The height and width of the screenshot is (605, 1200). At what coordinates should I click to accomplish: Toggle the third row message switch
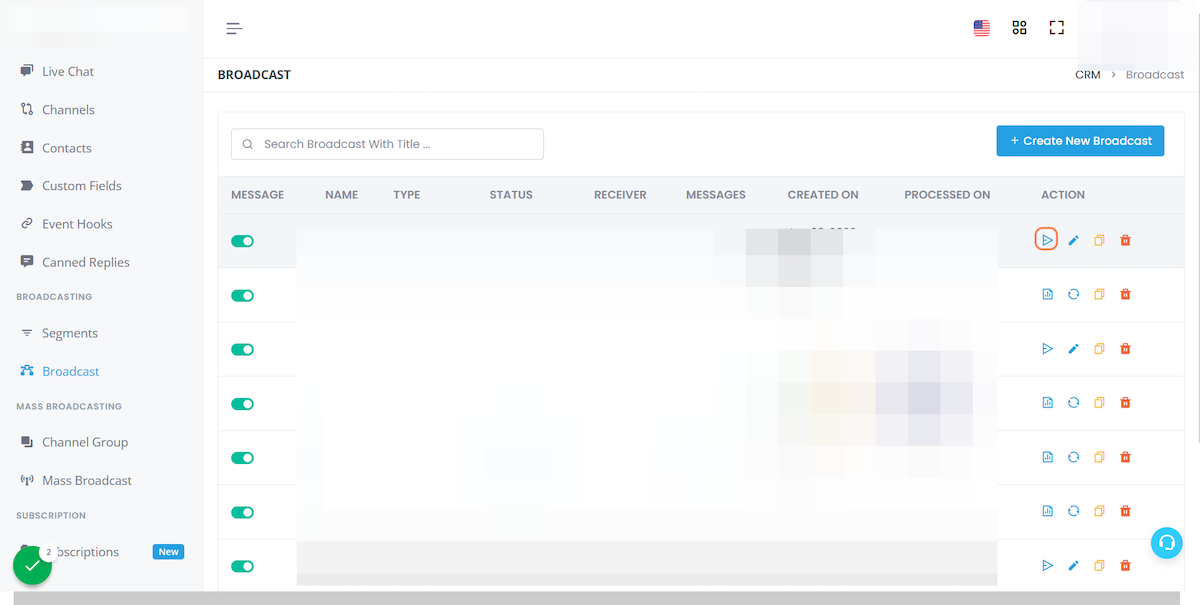pyautogui.click(x=242, y=350)
